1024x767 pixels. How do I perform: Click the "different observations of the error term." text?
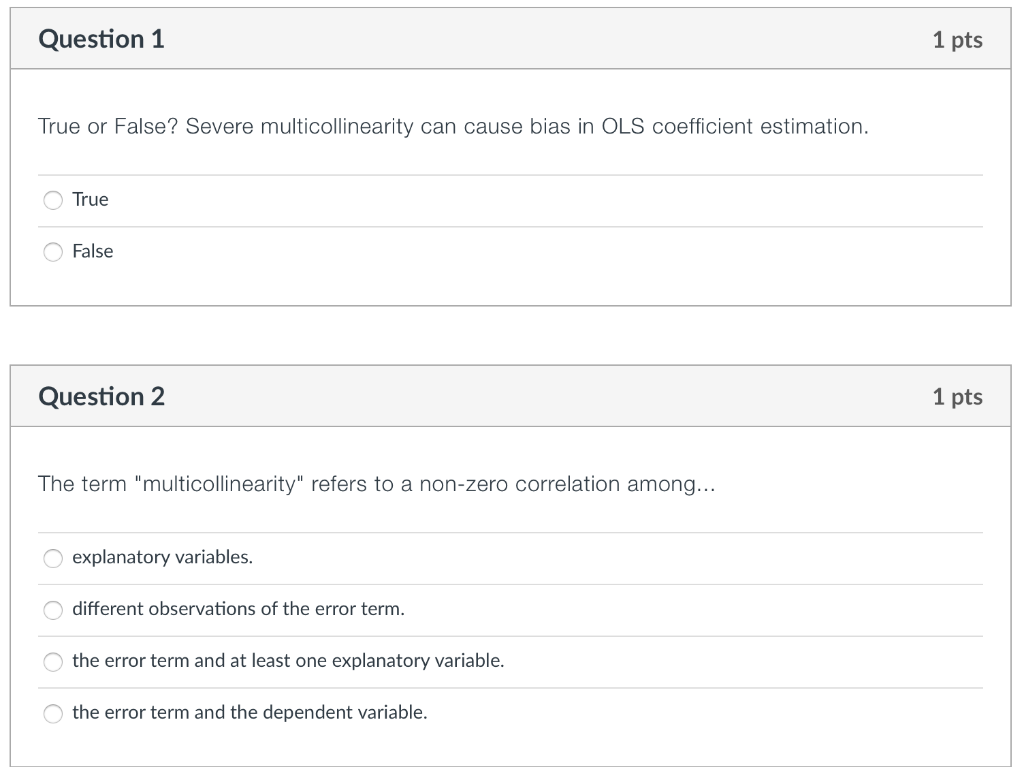click(x=238, y=610)
